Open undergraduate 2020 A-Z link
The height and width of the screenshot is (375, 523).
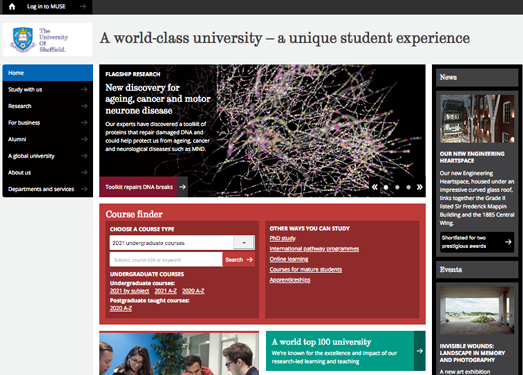pyautogui.click(x=193, y=291)
